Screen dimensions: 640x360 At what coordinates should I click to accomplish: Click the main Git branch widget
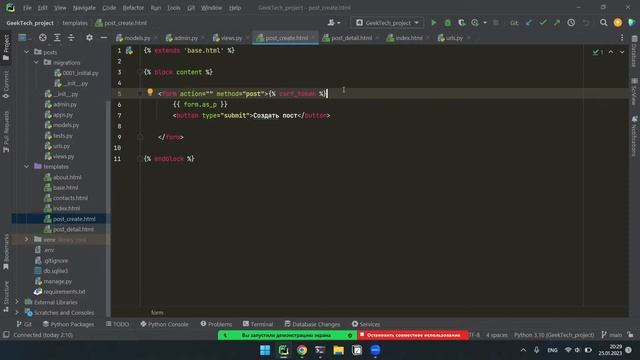[x=611, y=335]
